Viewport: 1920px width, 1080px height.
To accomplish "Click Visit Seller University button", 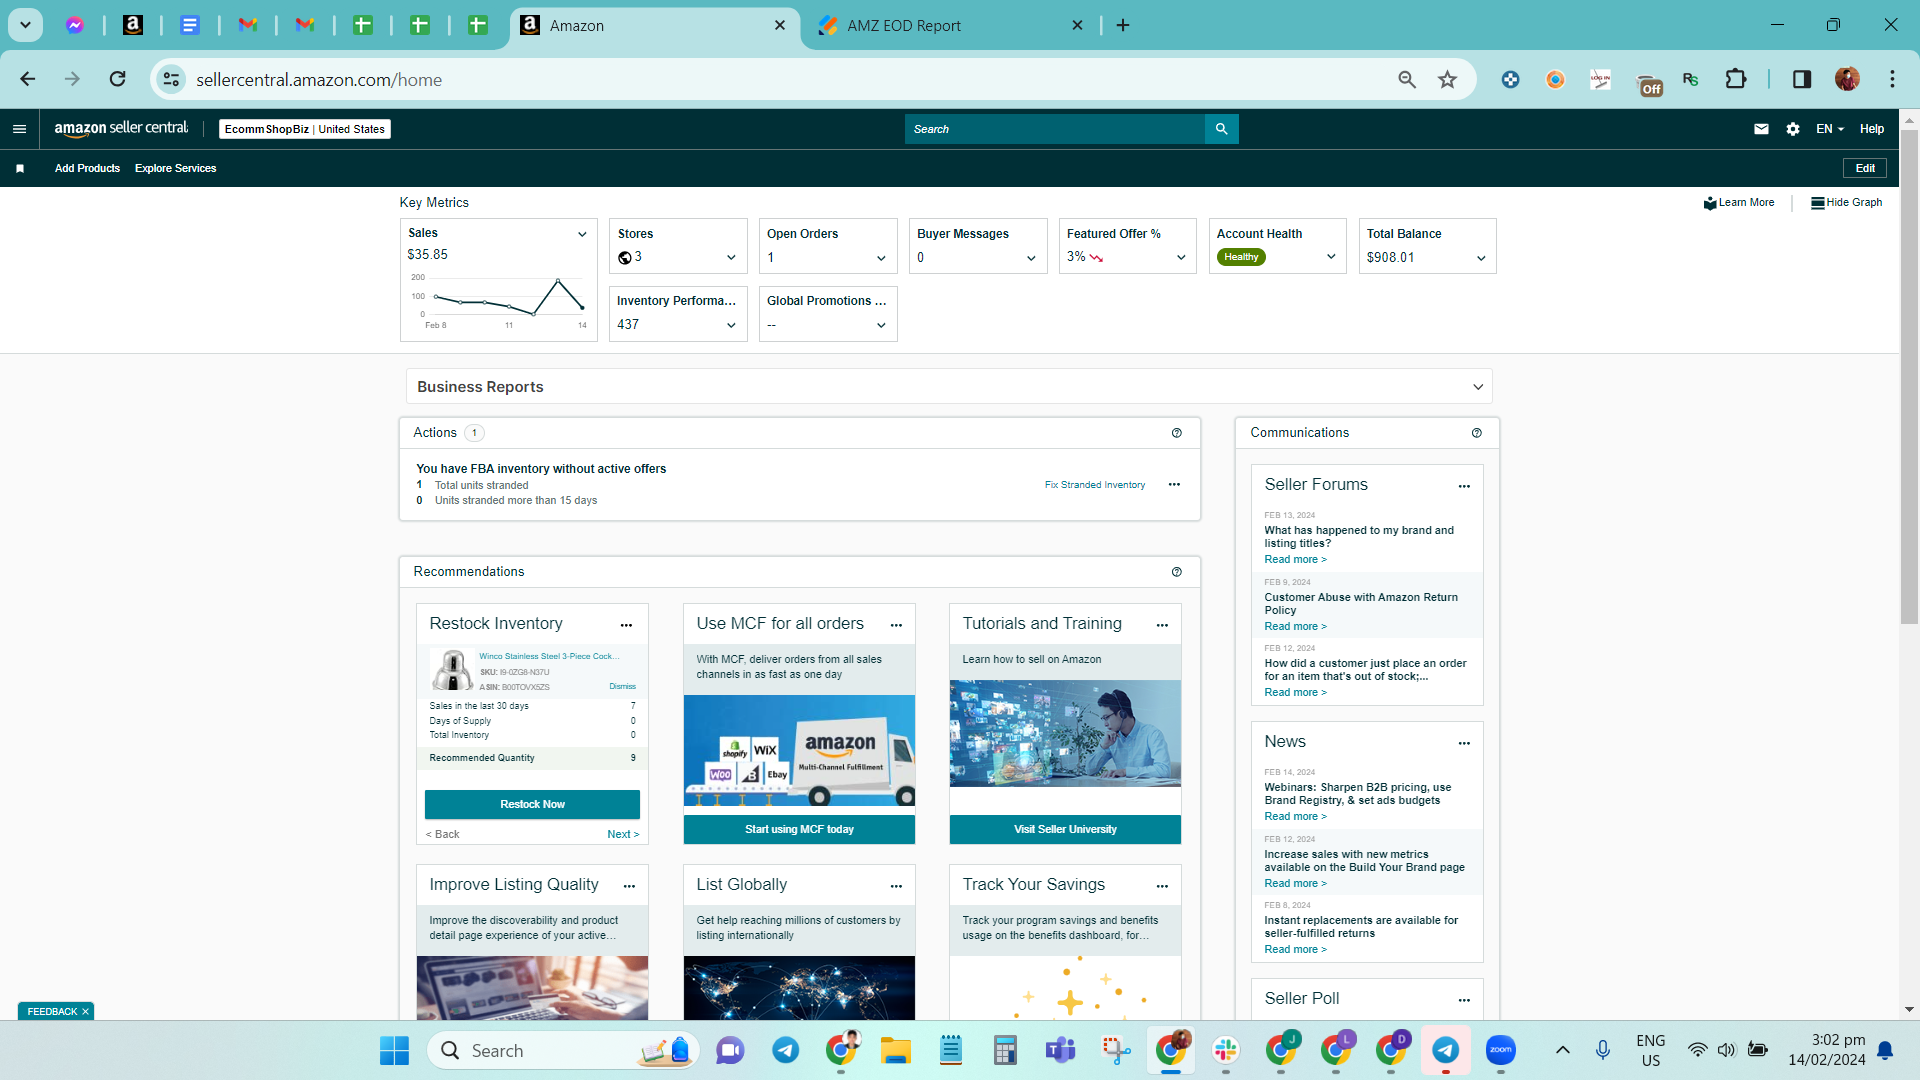I will (1065, 830).
